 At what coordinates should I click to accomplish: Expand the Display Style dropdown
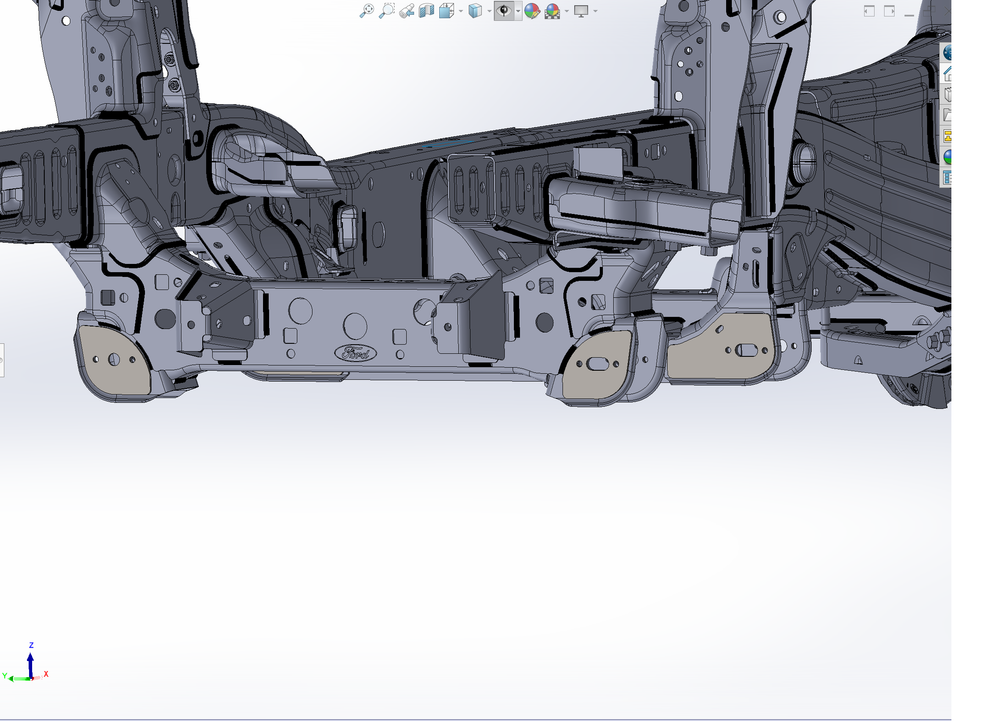coord(489,12)
